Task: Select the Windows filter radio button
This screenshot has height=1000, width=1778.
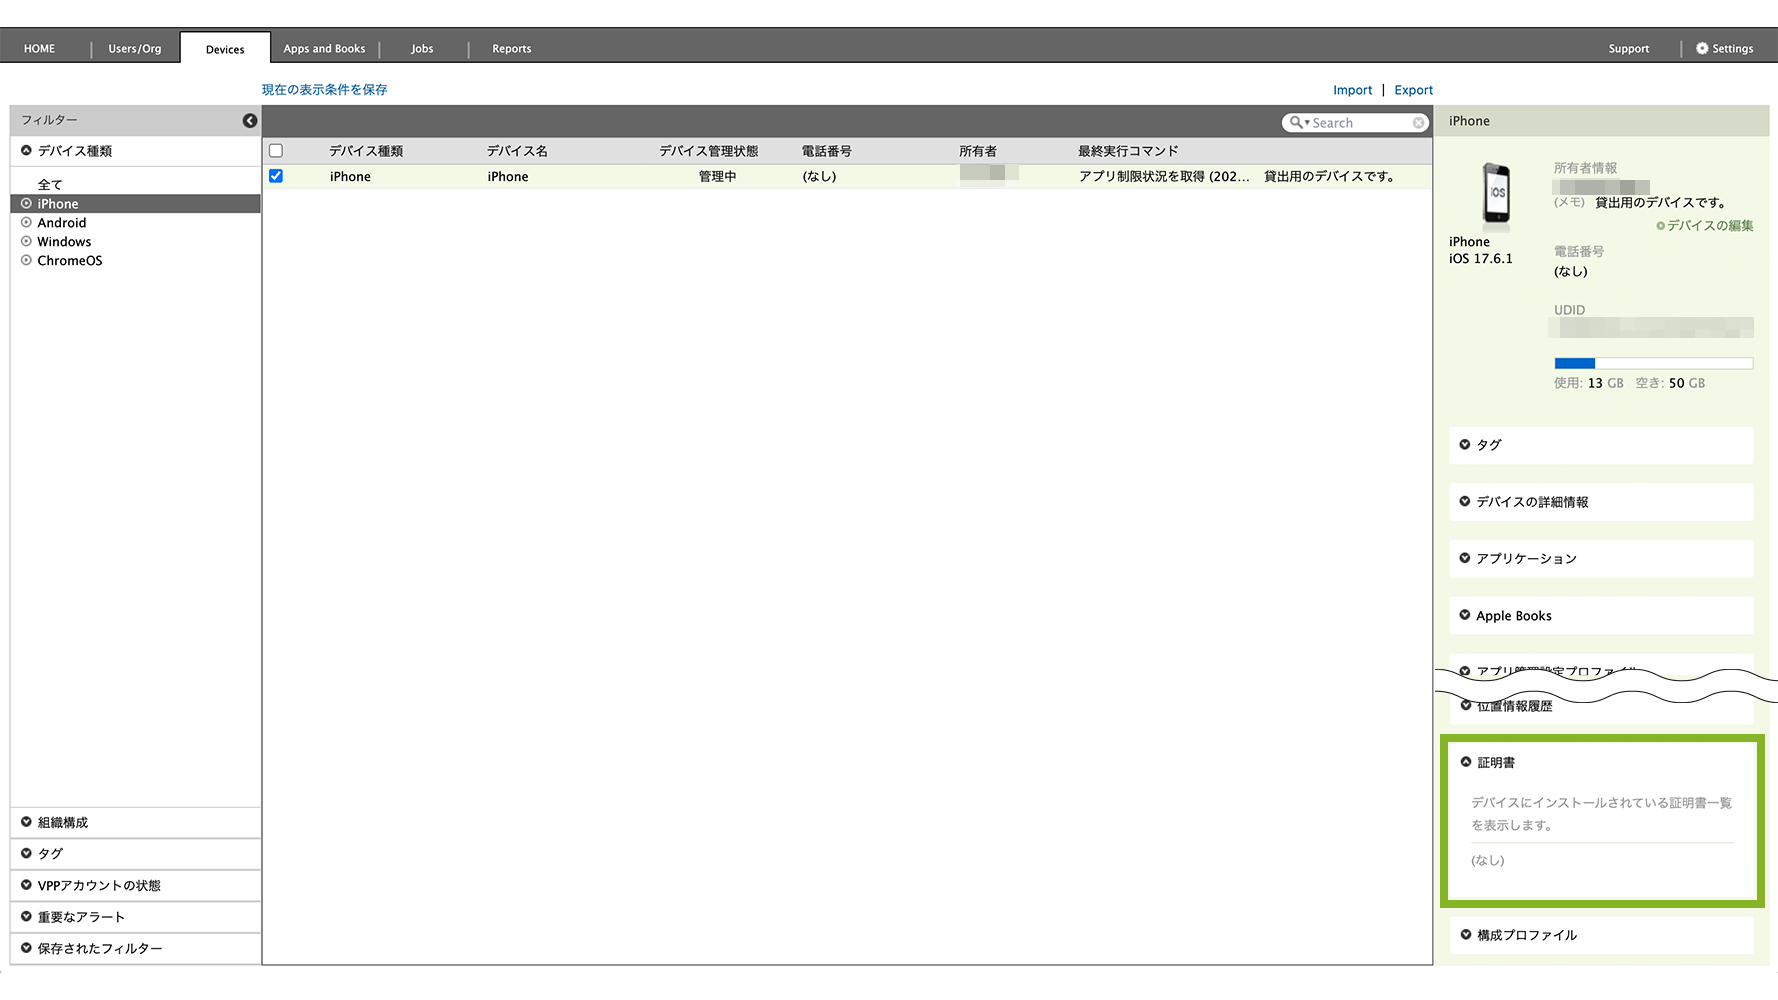Action: [x=27, y=242]
